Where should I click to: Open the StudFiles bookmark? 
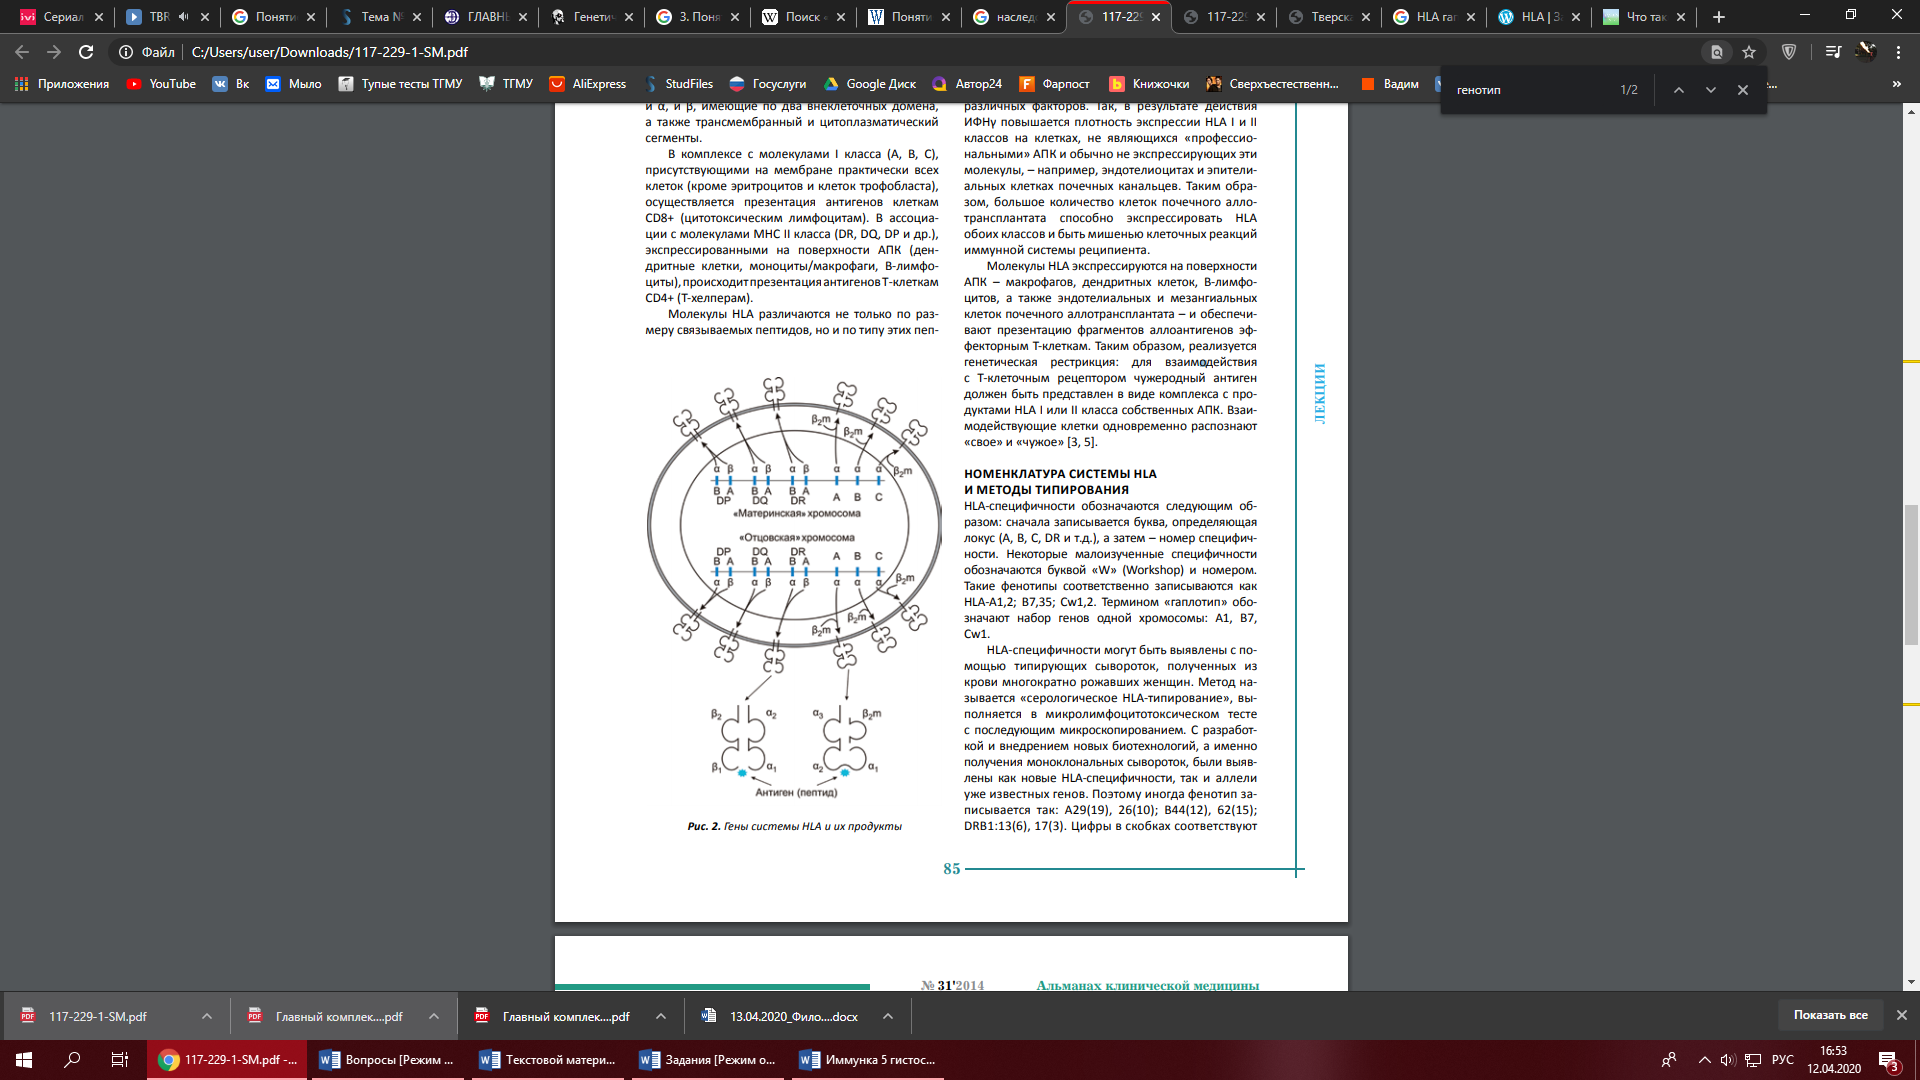pyautogui.click(x=678, y=84)
